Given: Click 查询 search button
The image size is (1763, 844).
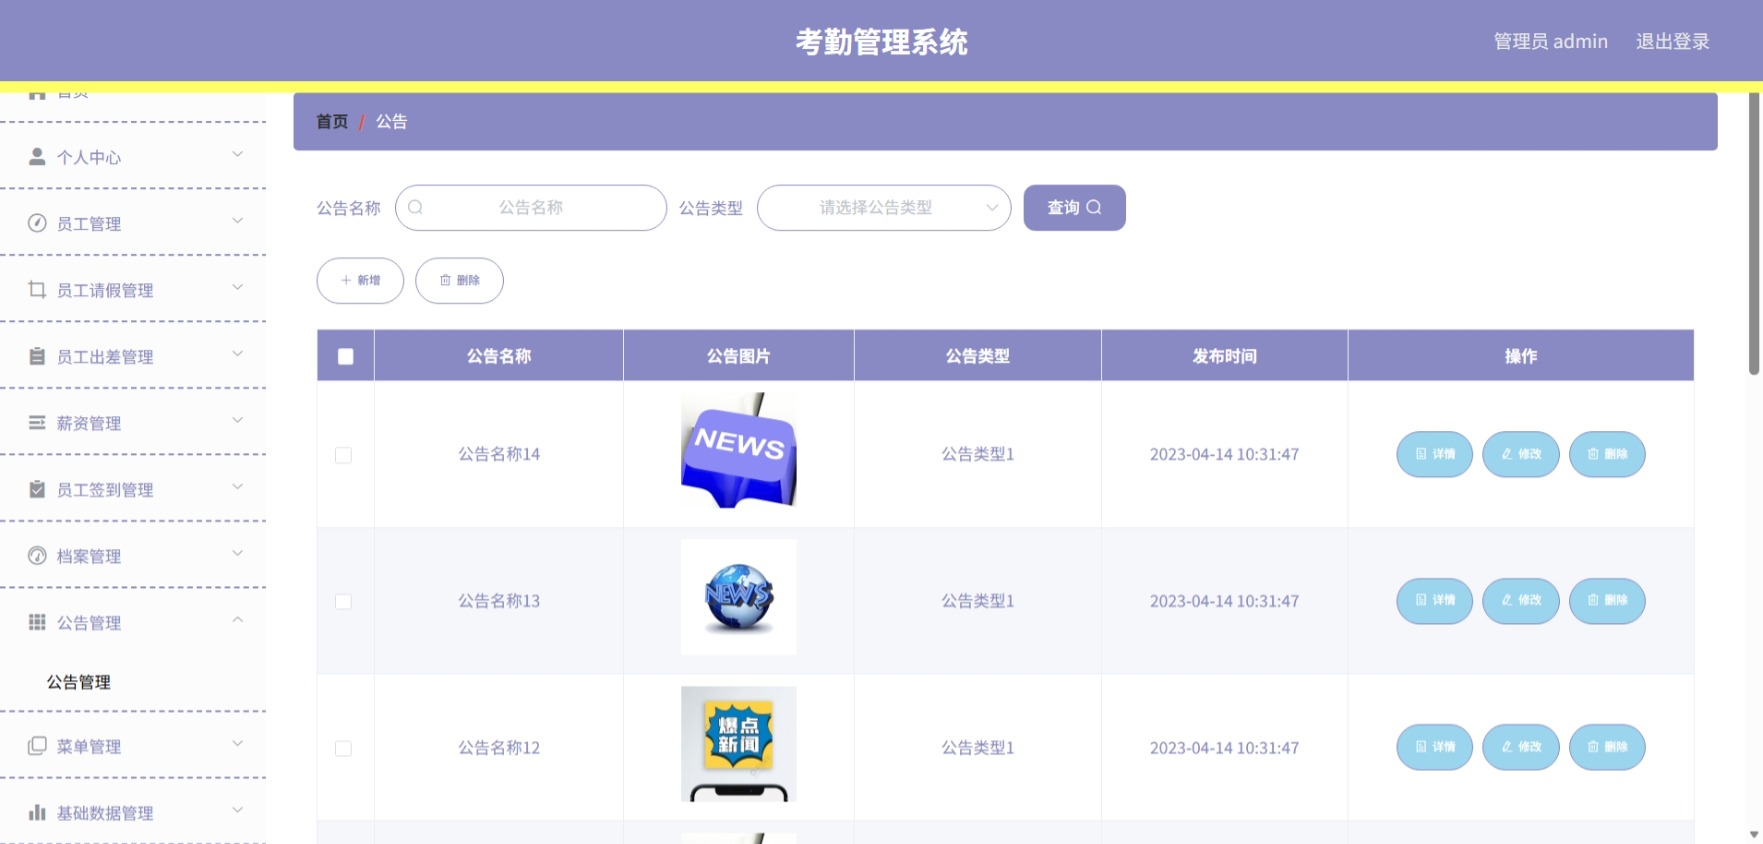Looking at the screenshot, I should coord(1074,207).
